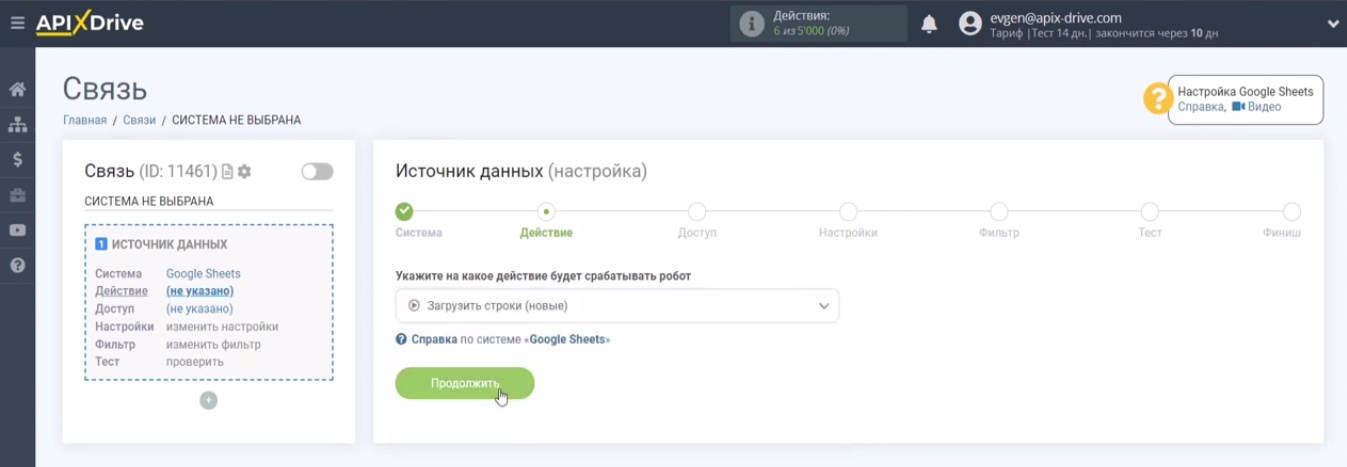Screen dimensions: 1347x467
Task: Click Доступ (не указано) value
Action: (x=200, y=309)
